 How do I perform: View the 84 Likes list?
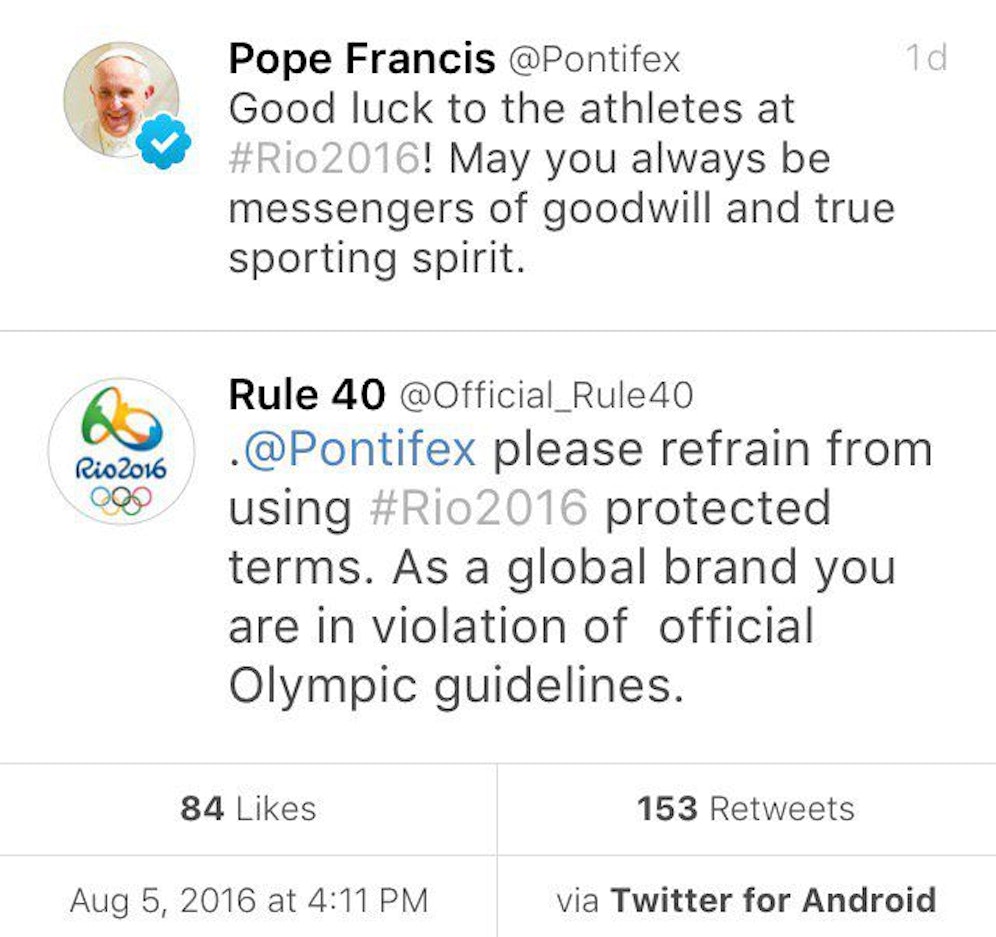(248, 808)
